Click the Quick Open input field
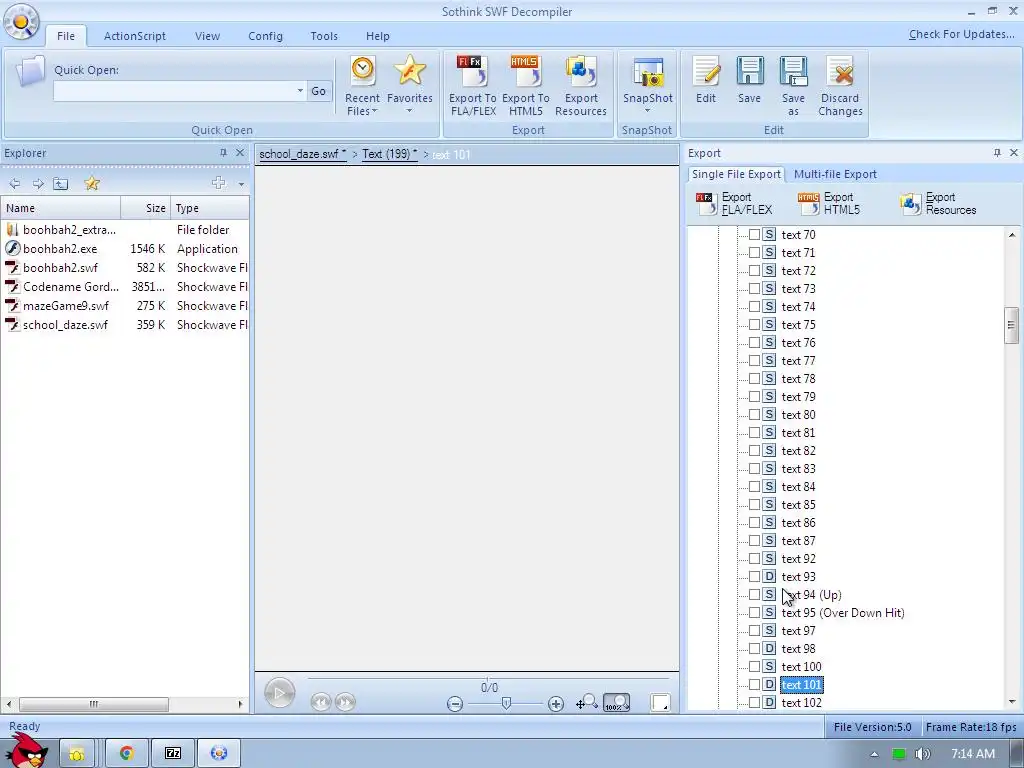This screenshot has width=1024, height=768. point(174,91)
